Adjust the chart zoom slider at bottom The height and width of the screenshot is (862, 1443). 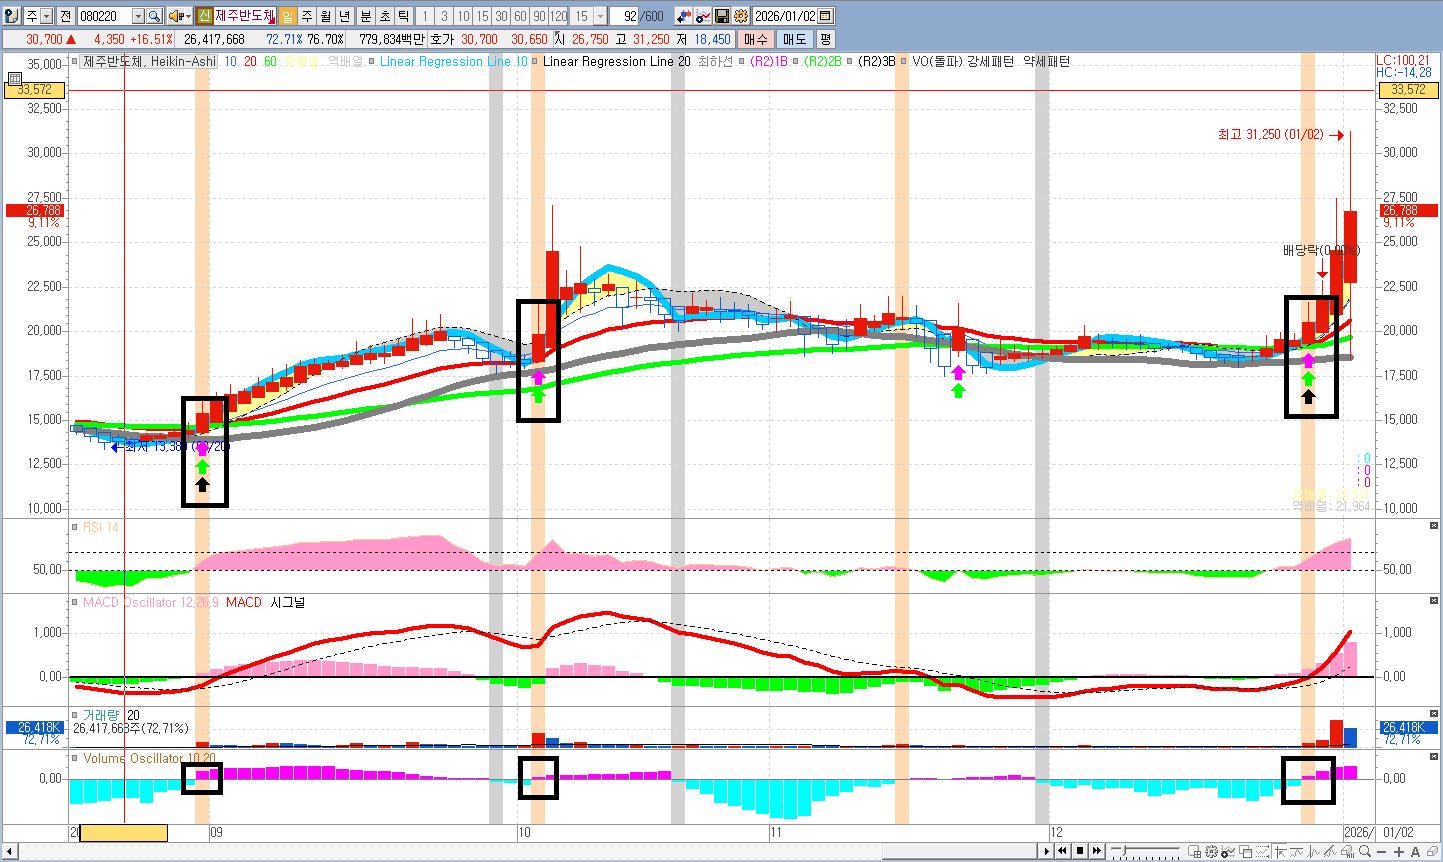(x=1124, y=851)
